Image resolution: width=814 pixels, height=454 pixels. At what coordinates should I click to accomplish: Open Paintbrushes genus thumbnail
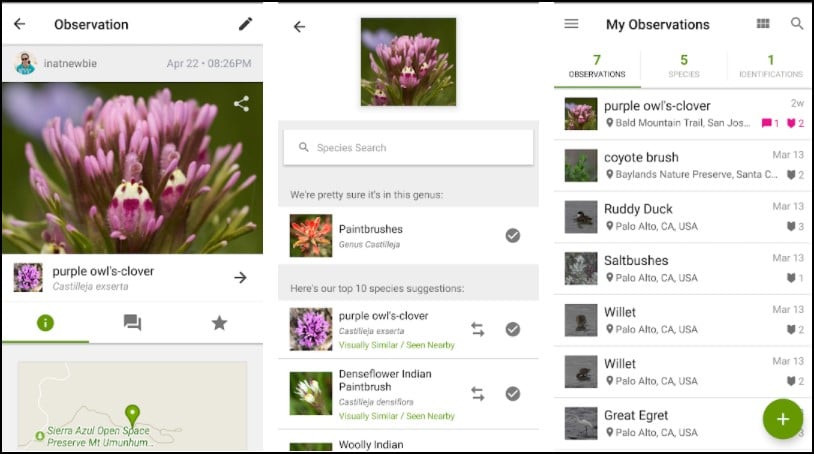pos(310,236)
